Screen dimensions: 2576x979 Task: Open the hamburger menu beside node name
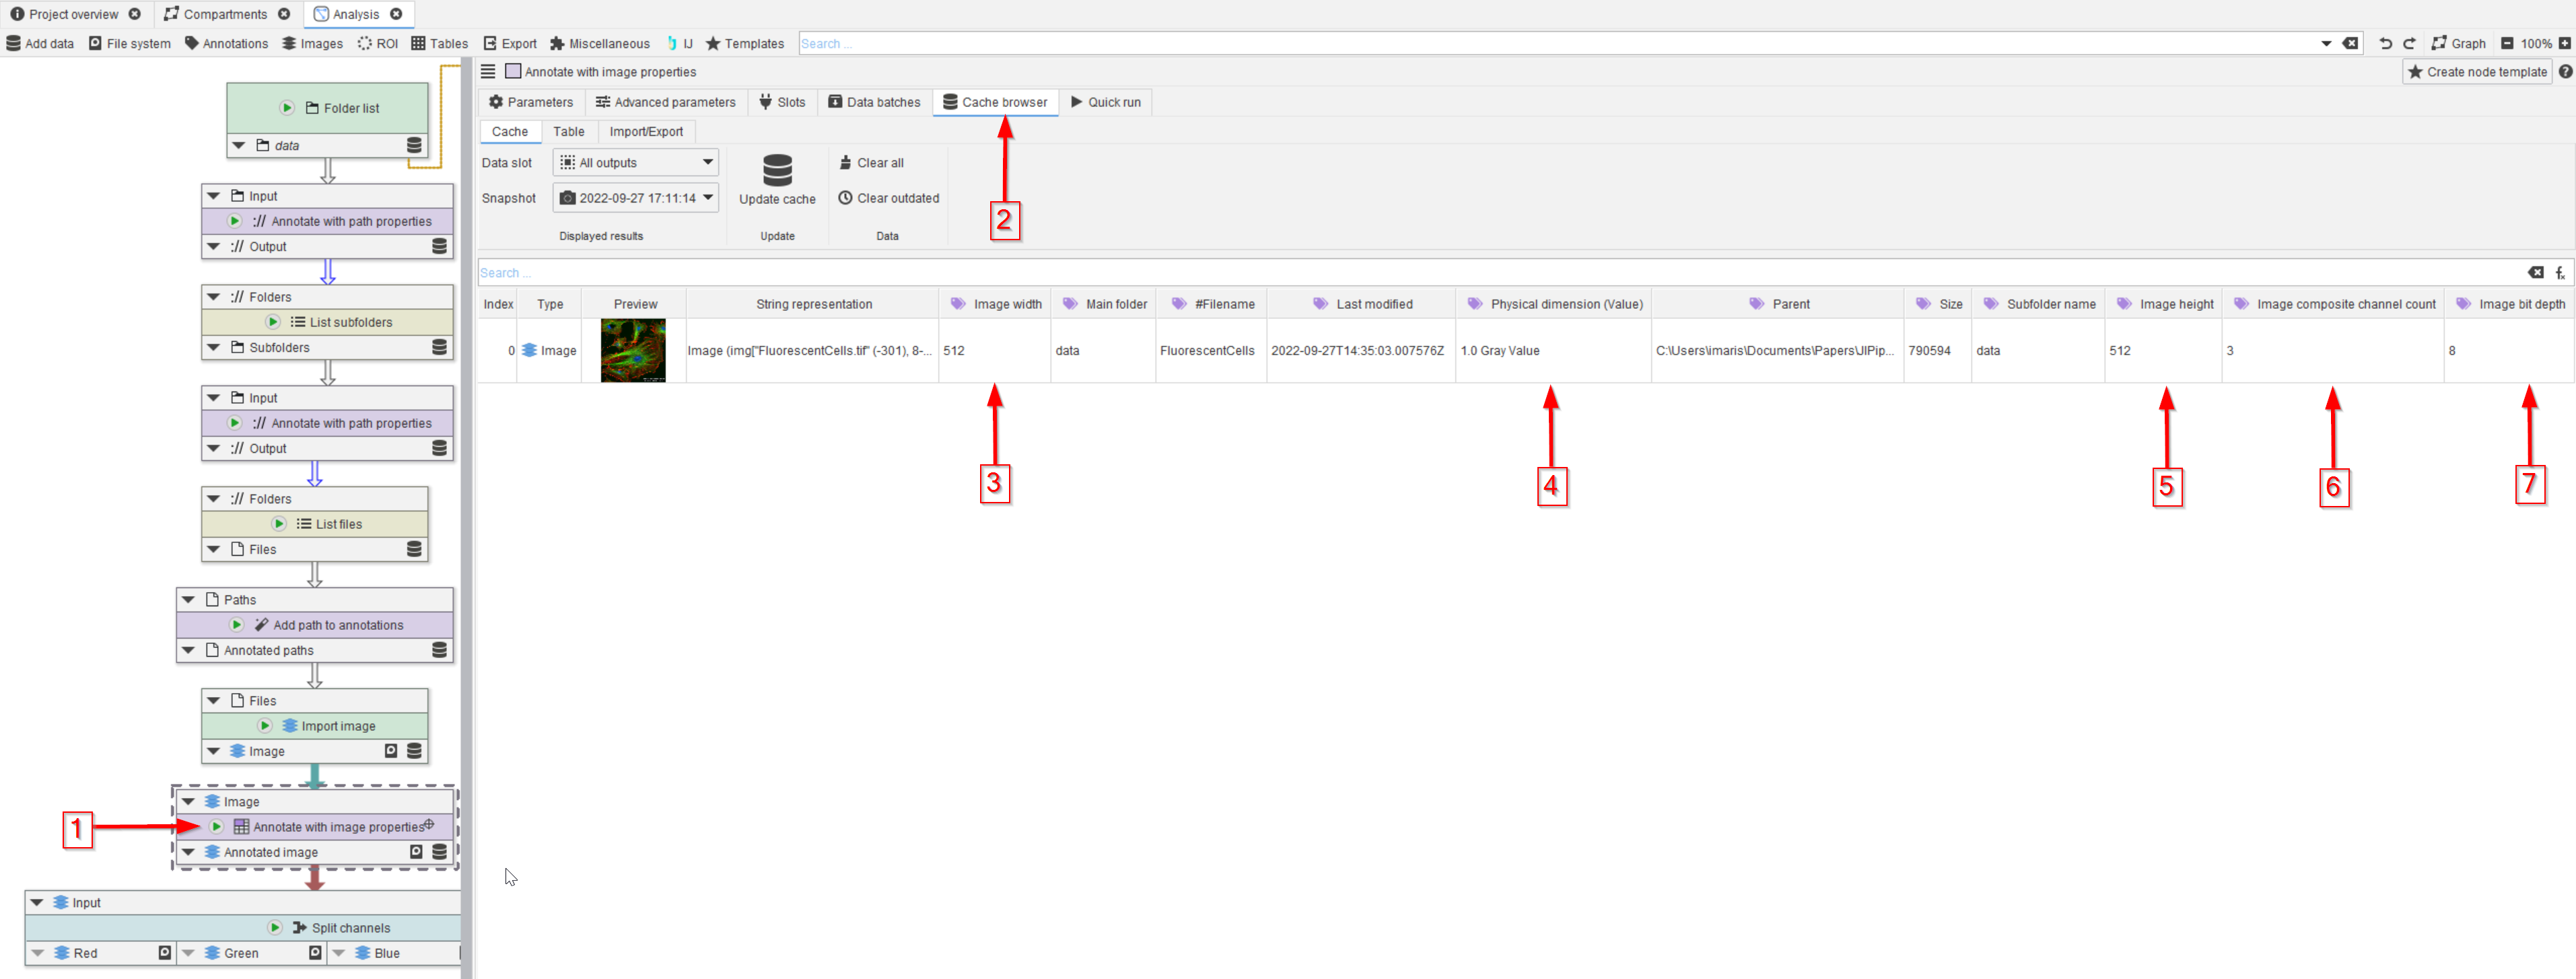[x=488, y=72]
